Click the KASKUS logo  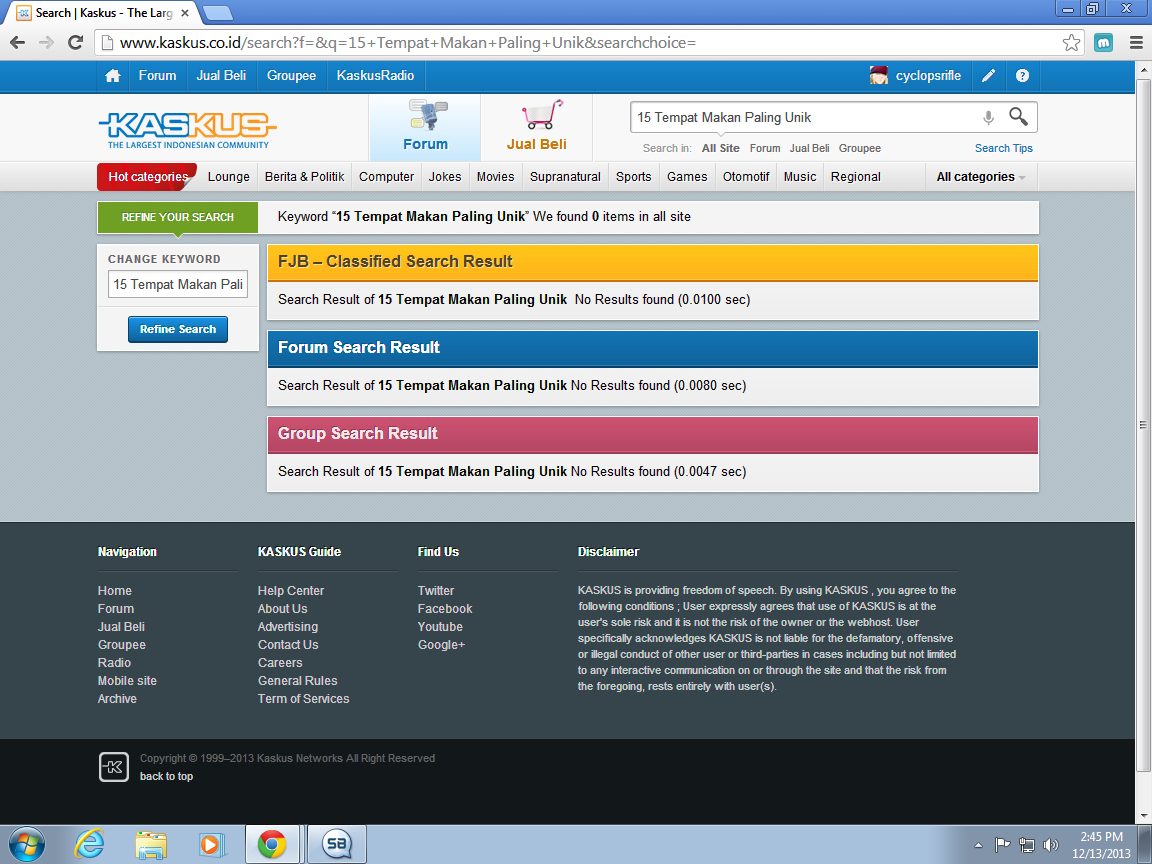pyautogui.click(x=187, y=130)
